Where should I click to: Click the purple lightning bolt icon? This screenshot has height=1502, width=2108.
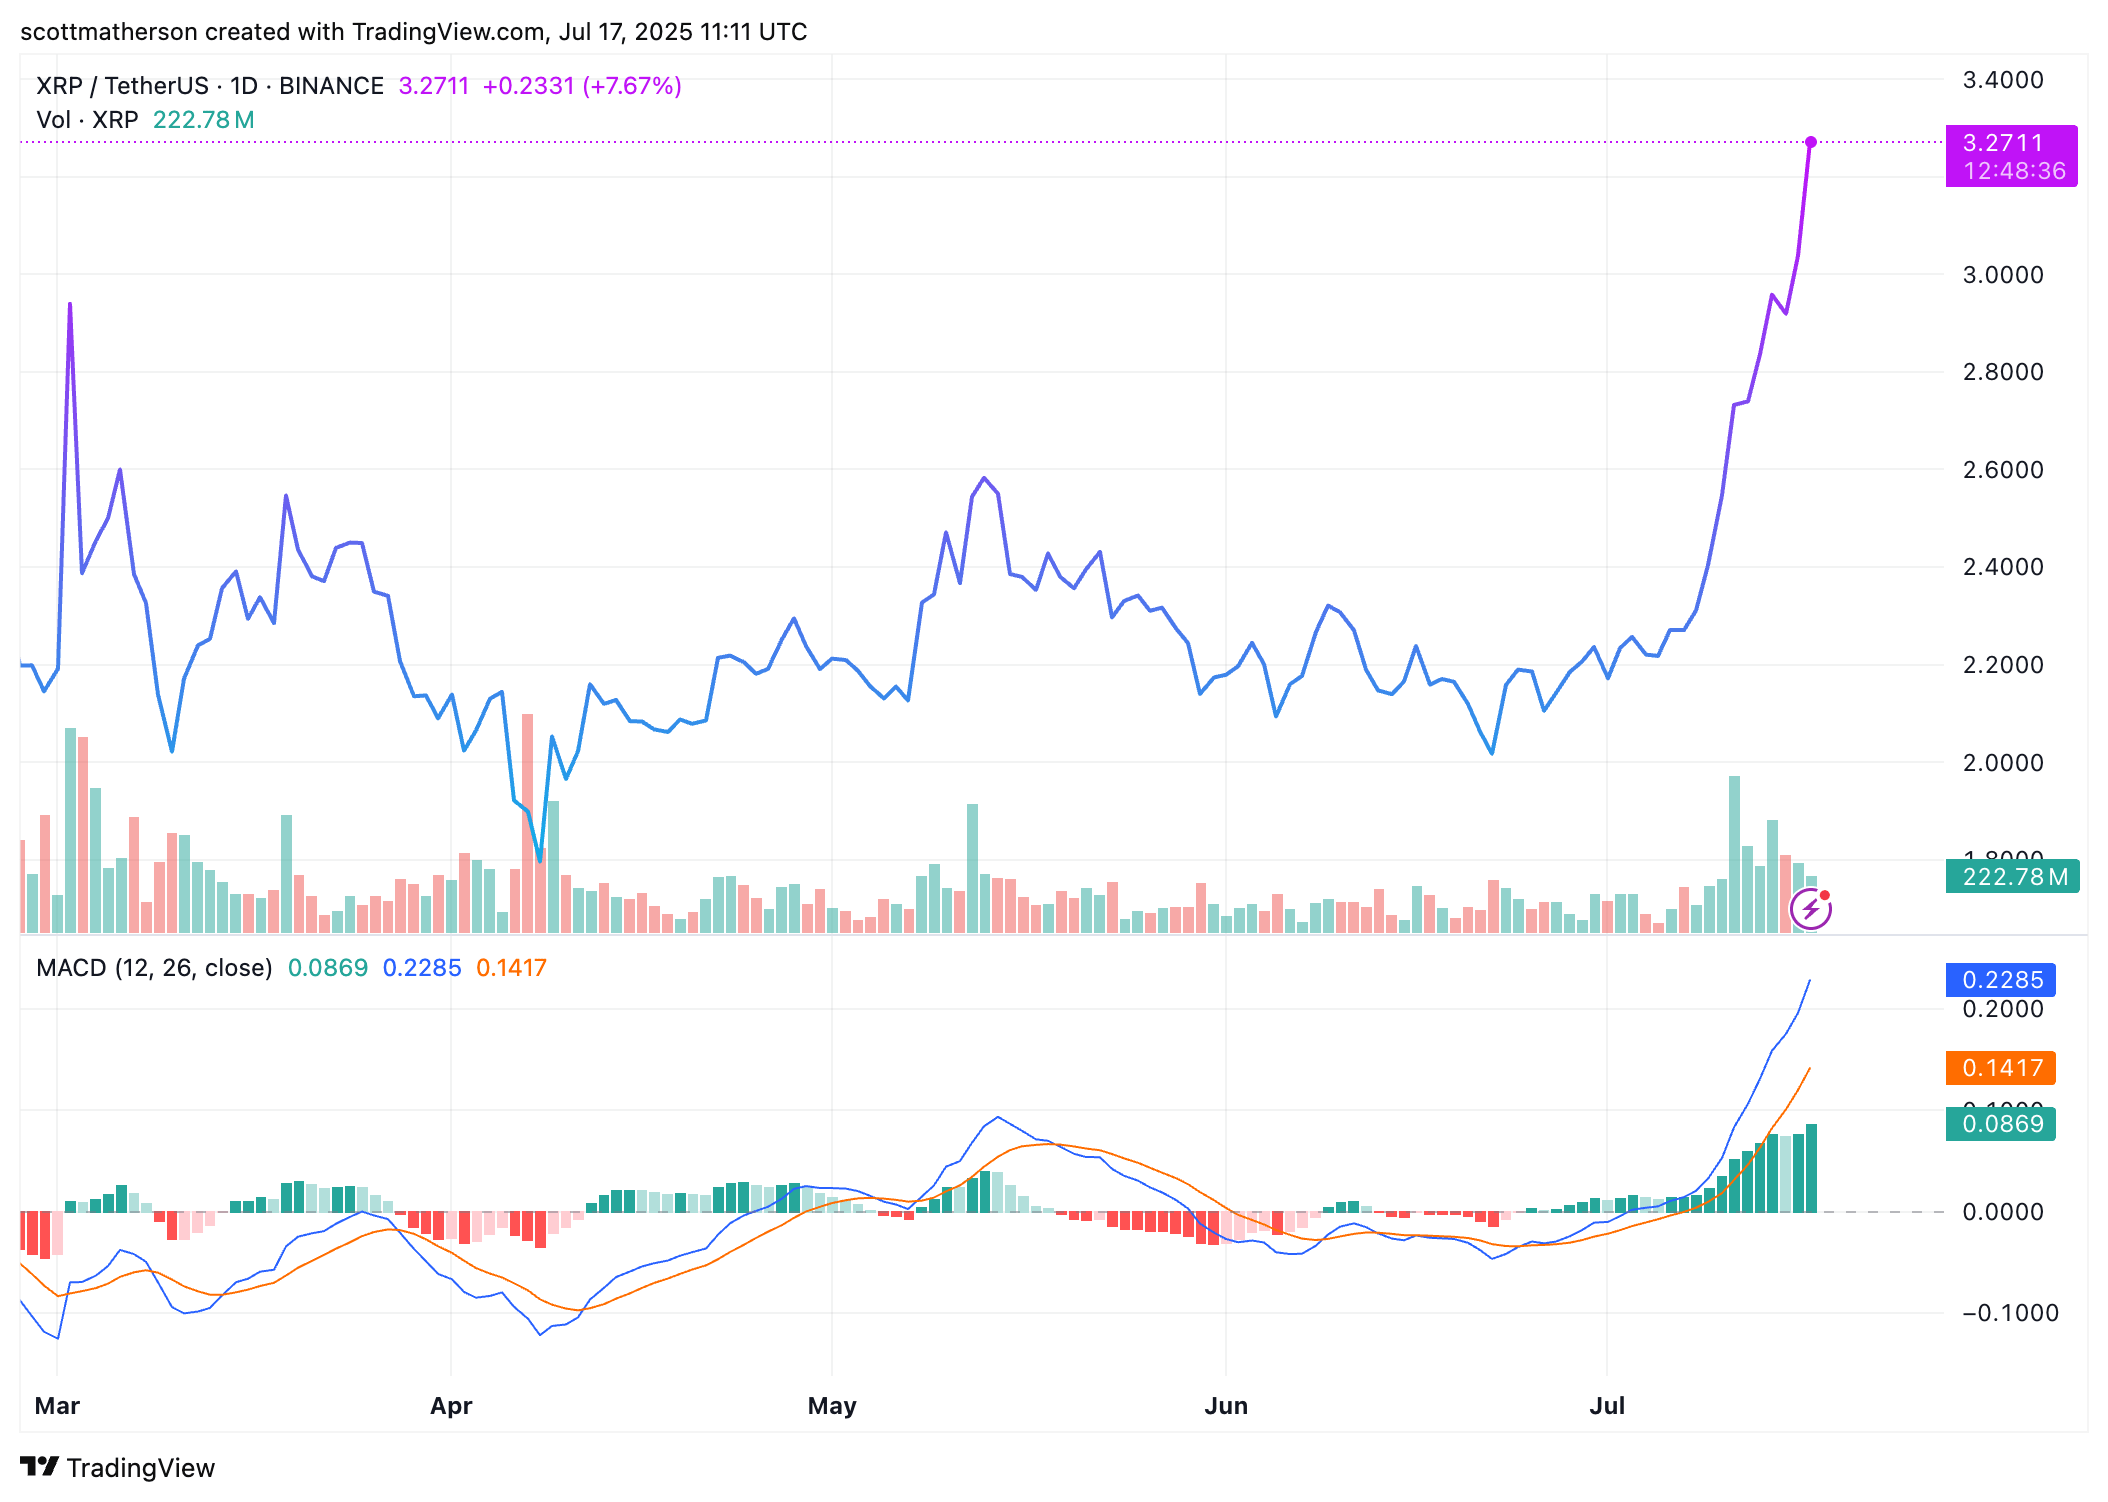click(1810, 910)
